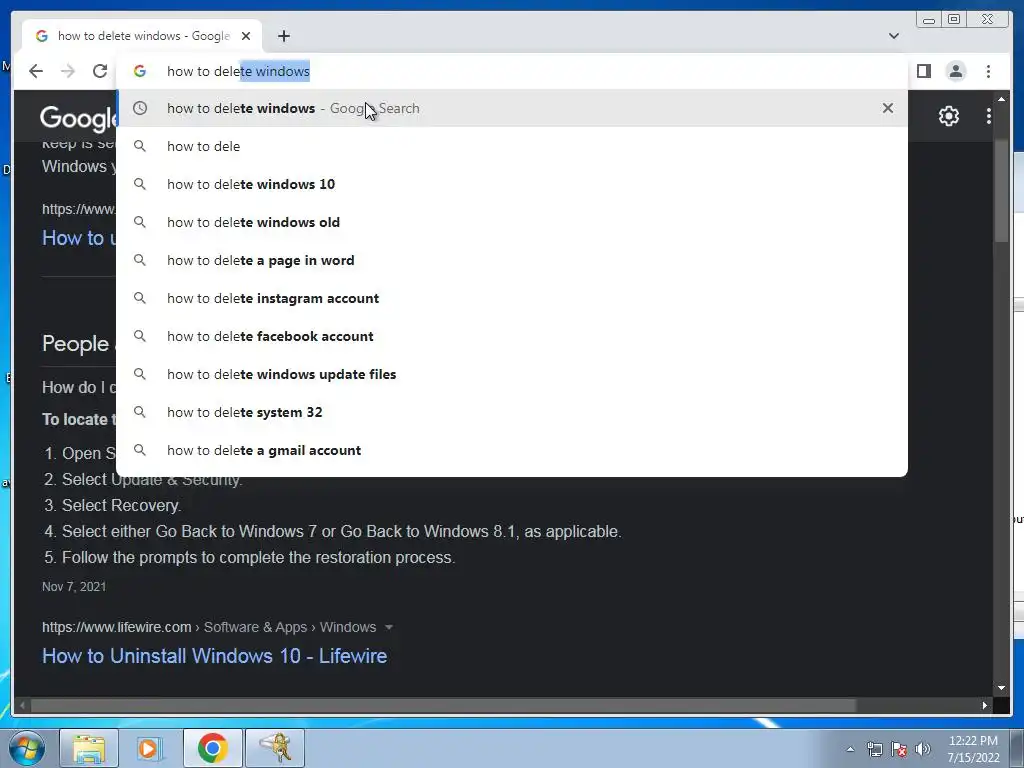Choose suggestion 'how to dele'

click(512, 146)
